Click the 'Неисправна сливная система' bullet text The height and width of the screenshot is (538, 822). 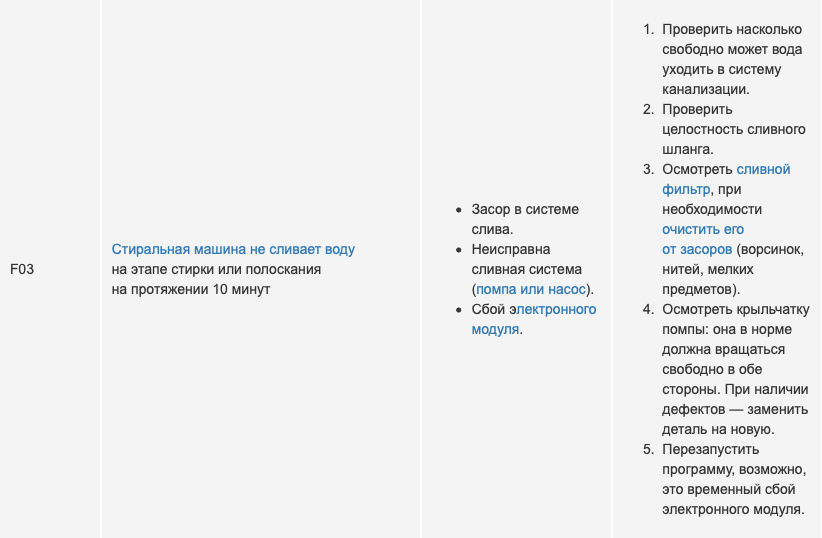(526, 259)
